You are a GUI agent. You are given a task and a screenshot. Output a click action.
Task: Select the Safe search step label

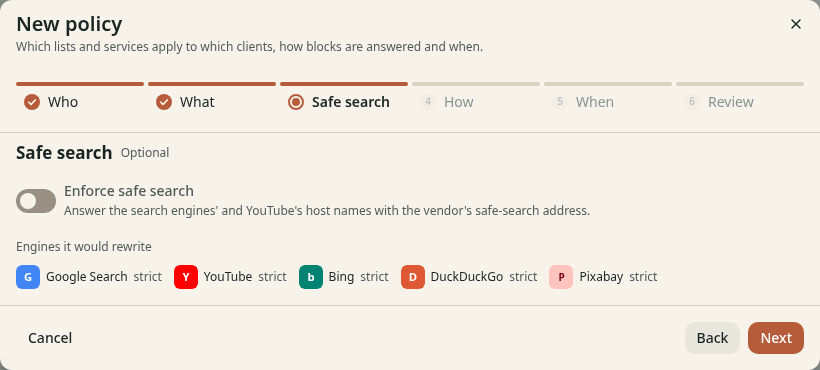350,102
